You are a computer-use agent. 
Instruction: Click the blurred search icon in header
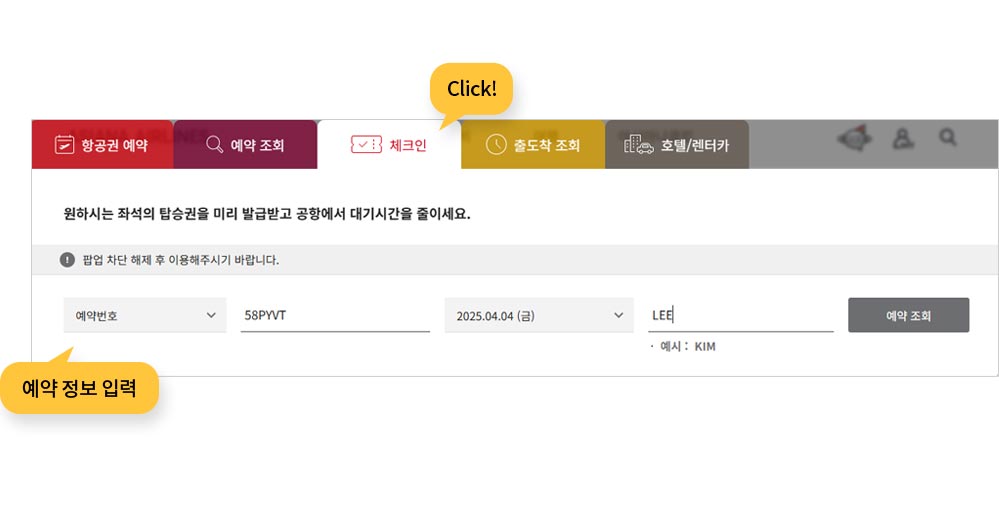coord(947,136)
